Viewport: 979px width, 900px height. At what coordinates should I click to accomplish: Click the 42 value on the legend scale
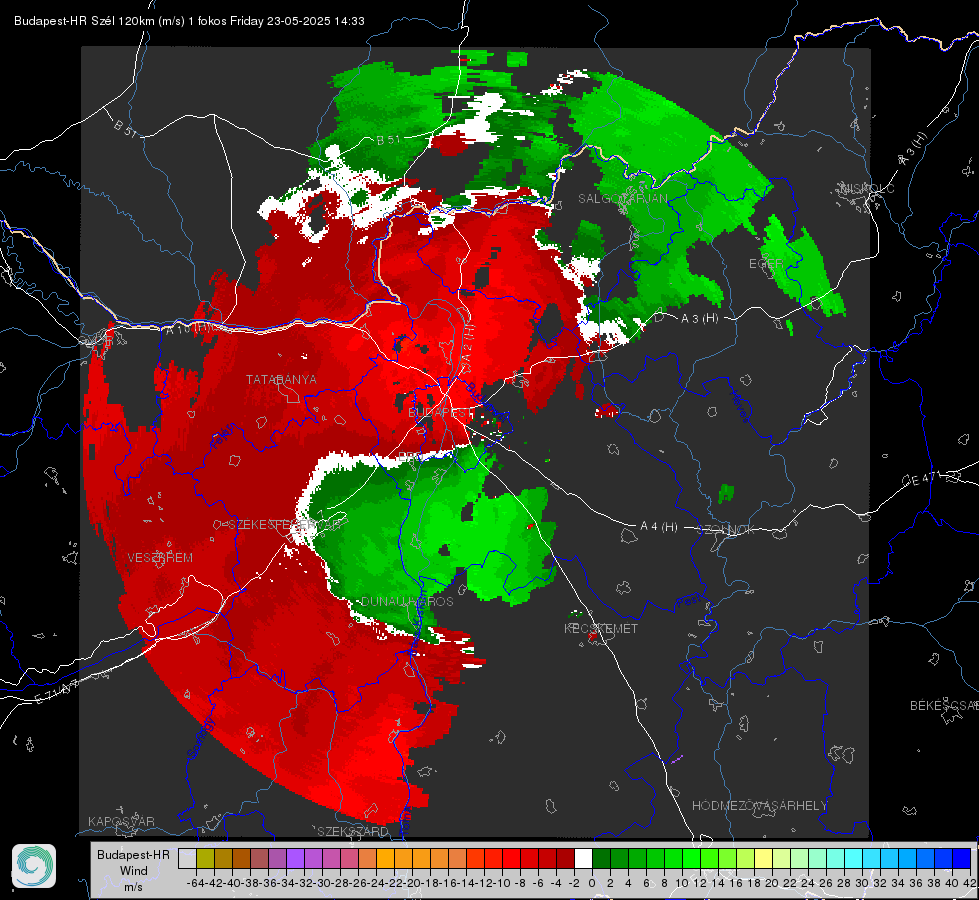(x=970, y=883)
